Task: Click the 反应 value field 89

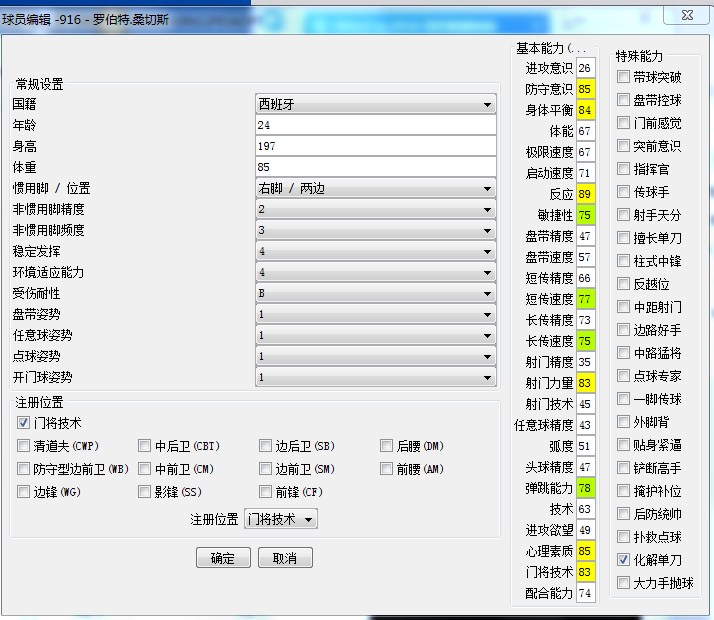Action: [586, 194]
